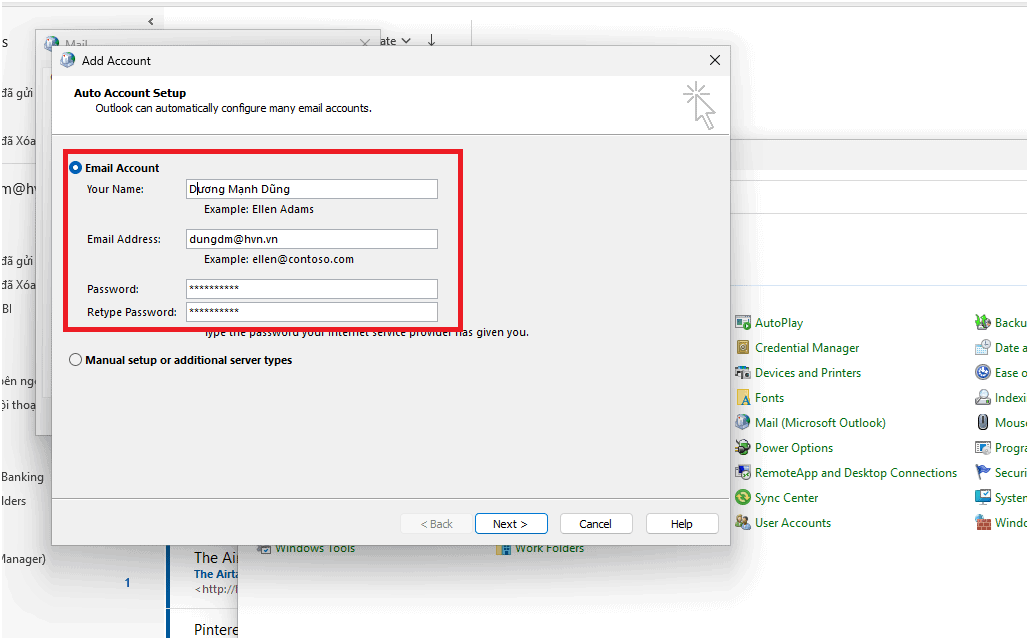This screenshot has height=640, width=1029.
Task: Focus the Password input field
Action: tap(312, 289)
